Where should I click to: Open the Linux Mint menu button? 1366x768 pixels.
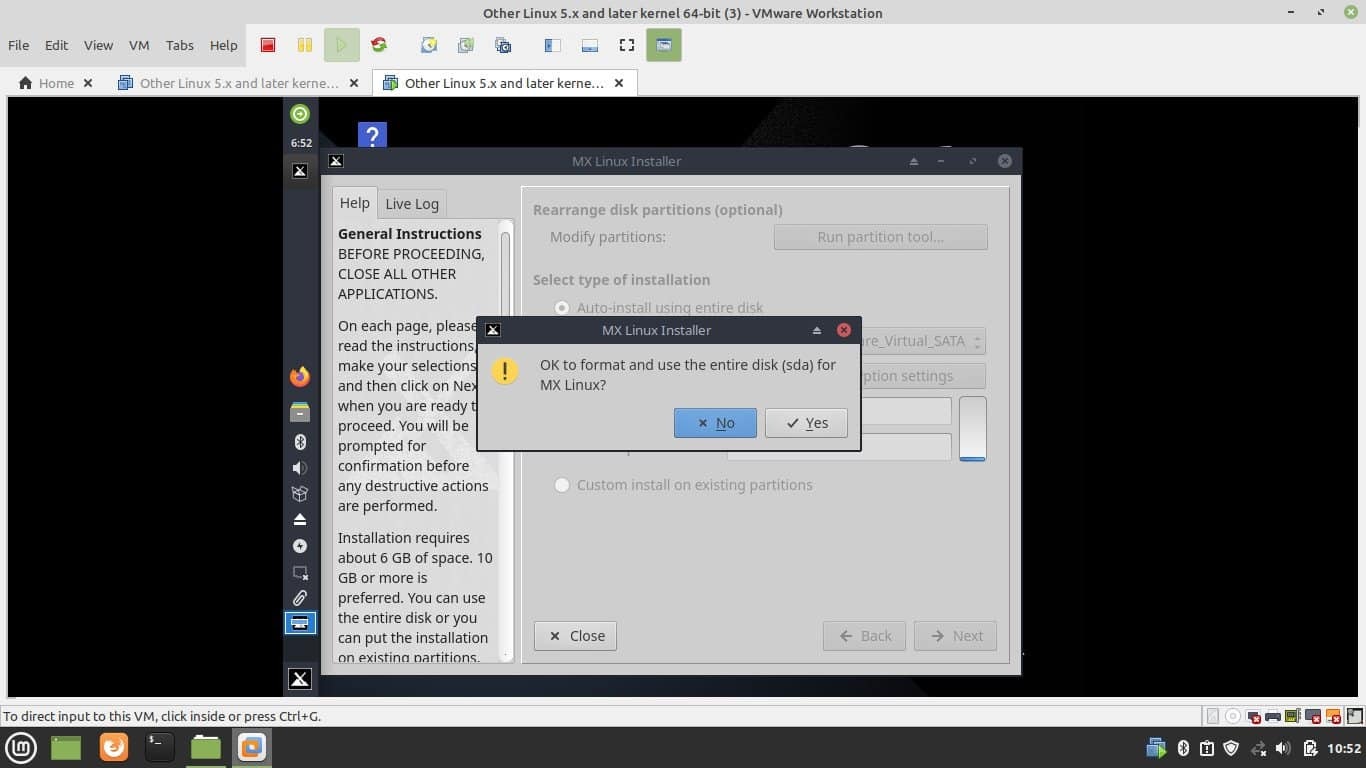(21, 747)
